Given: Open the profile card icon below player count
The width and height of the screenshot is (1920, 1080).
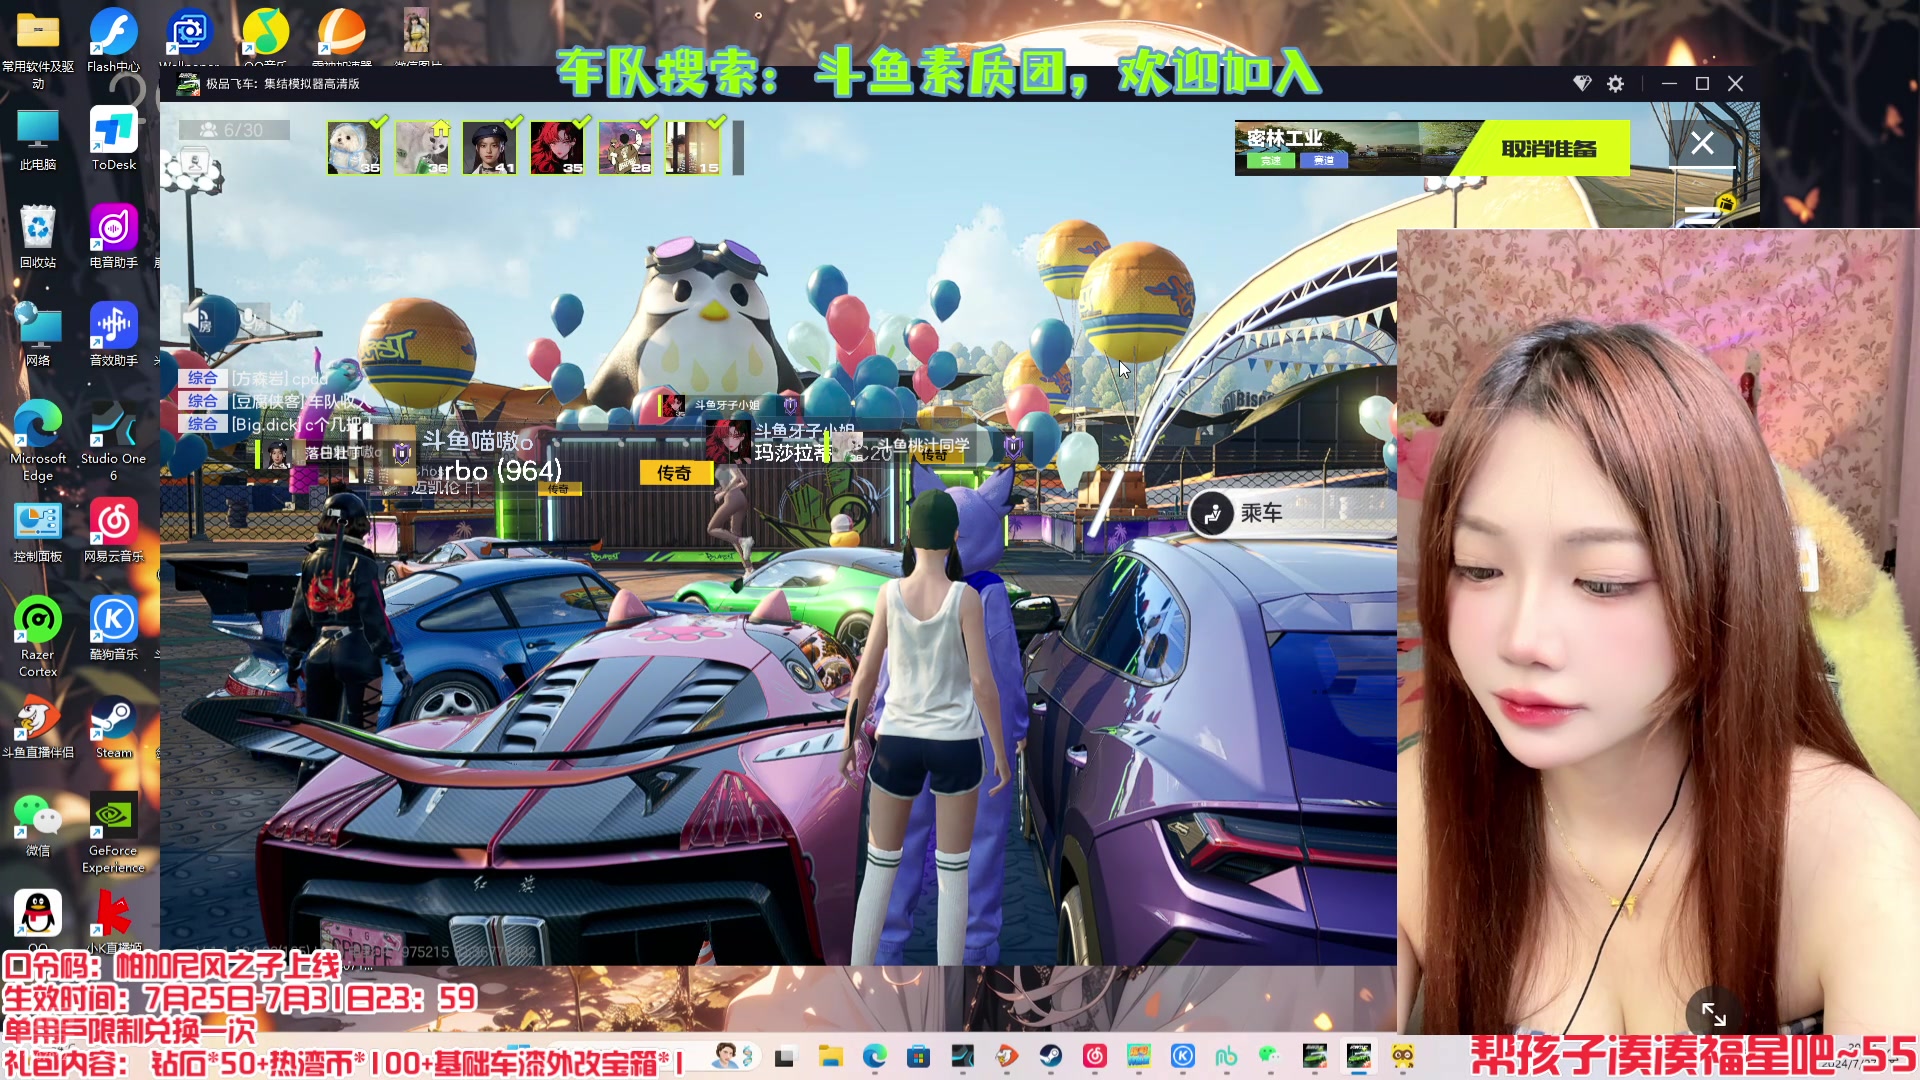Looking at the screenshot, I should [195, 160].
